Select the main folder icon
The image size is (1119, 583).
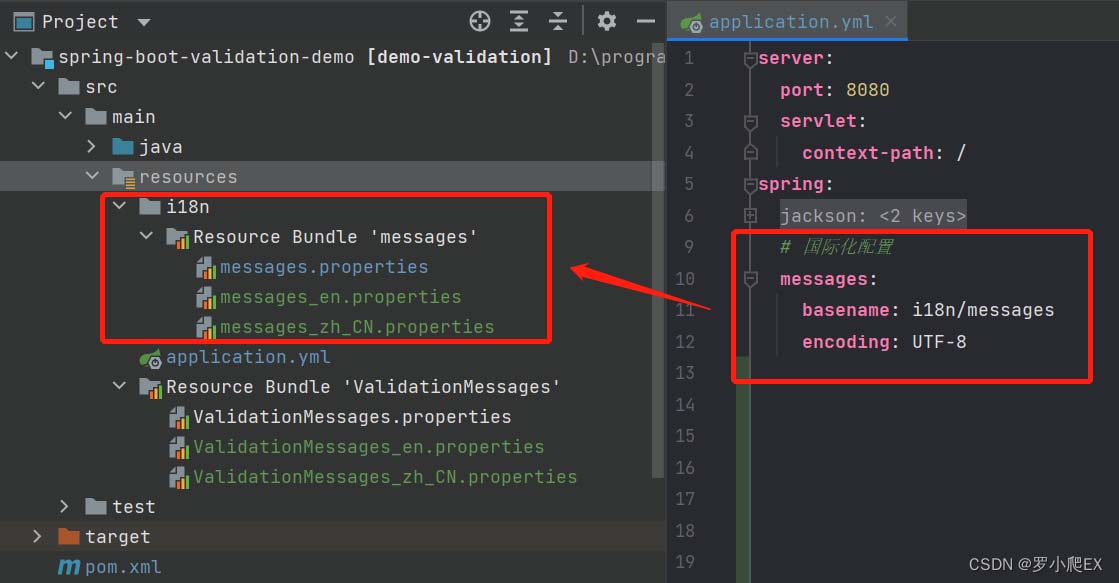[x=96, y=116]
